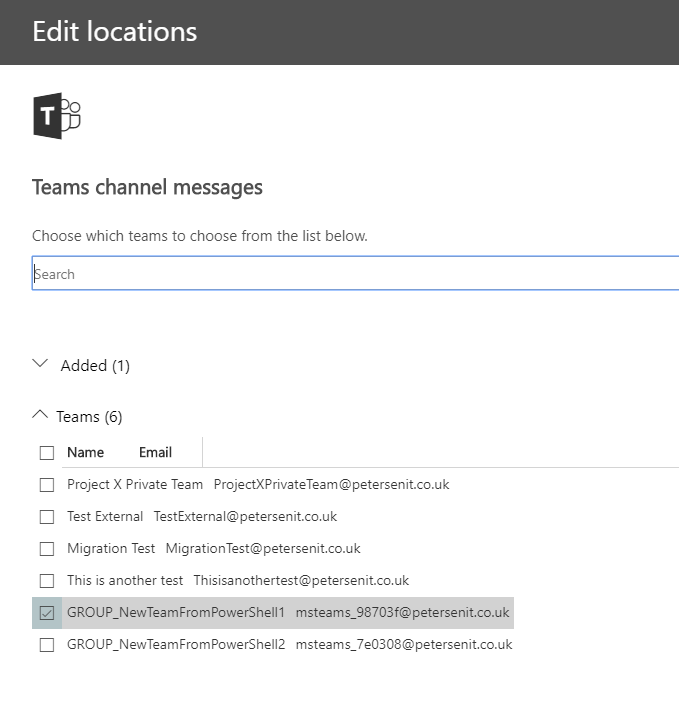Sort by the Email column header
679x722 pixels.
click(156, 453)
